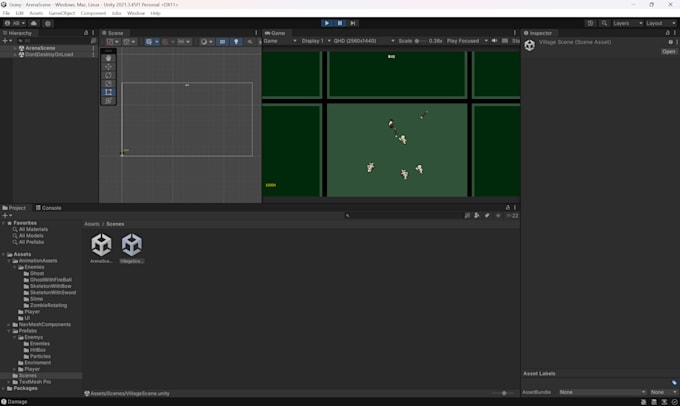Lock the Project panel

coord(507,208)
